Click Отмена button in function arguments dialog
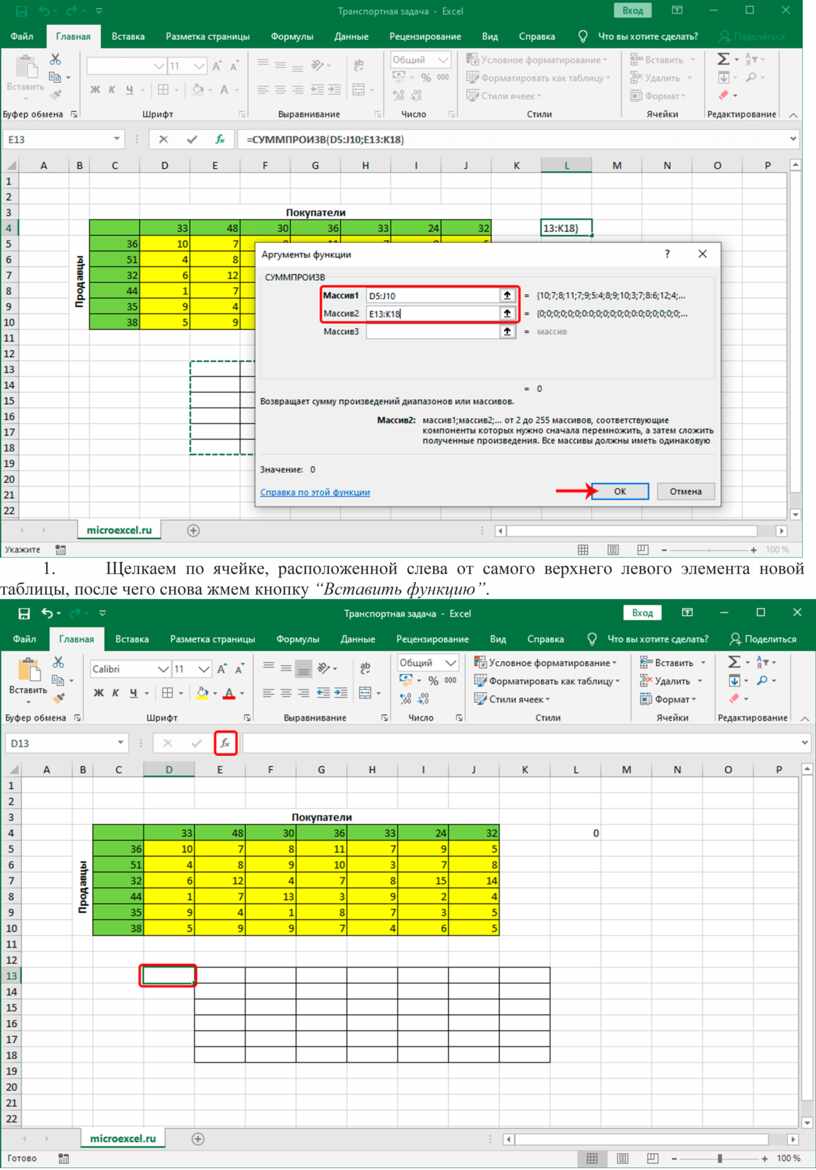This screenshot has width=816, height=1170. (685, 491)
